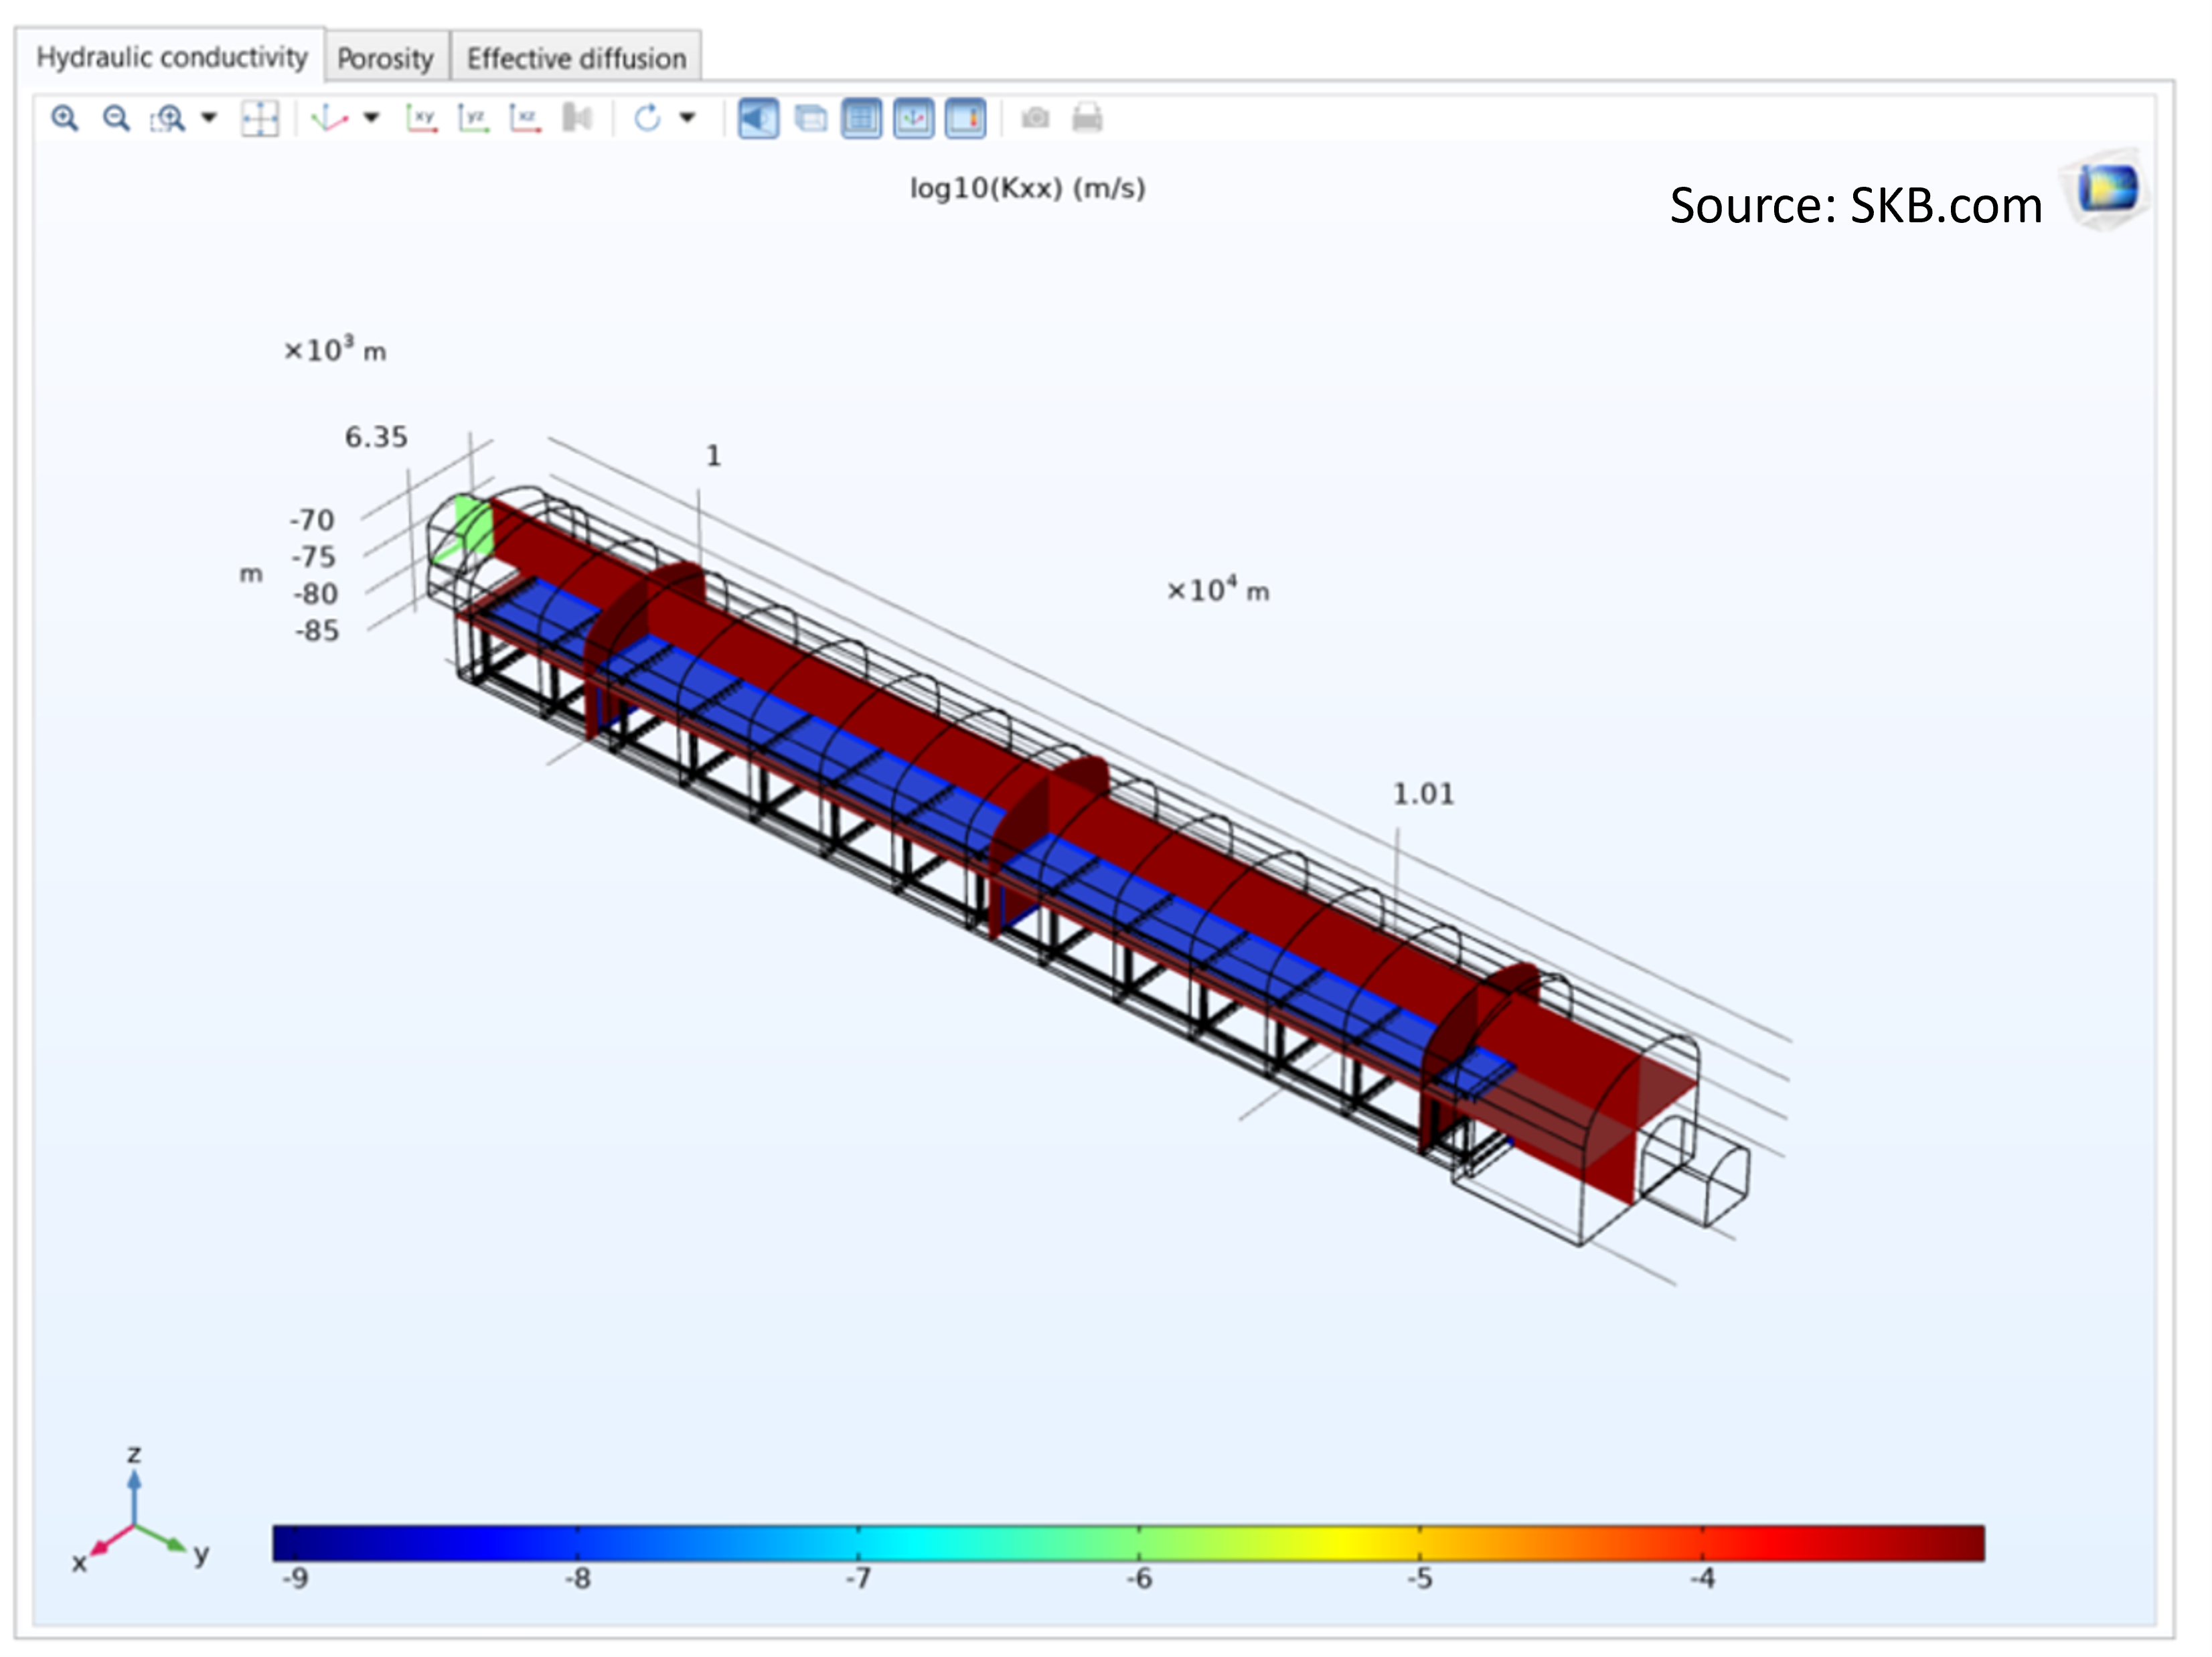This screenshot has width=2212, height=1657.
Task: Select the Zoom Box tool
Action: click(168, 118)
